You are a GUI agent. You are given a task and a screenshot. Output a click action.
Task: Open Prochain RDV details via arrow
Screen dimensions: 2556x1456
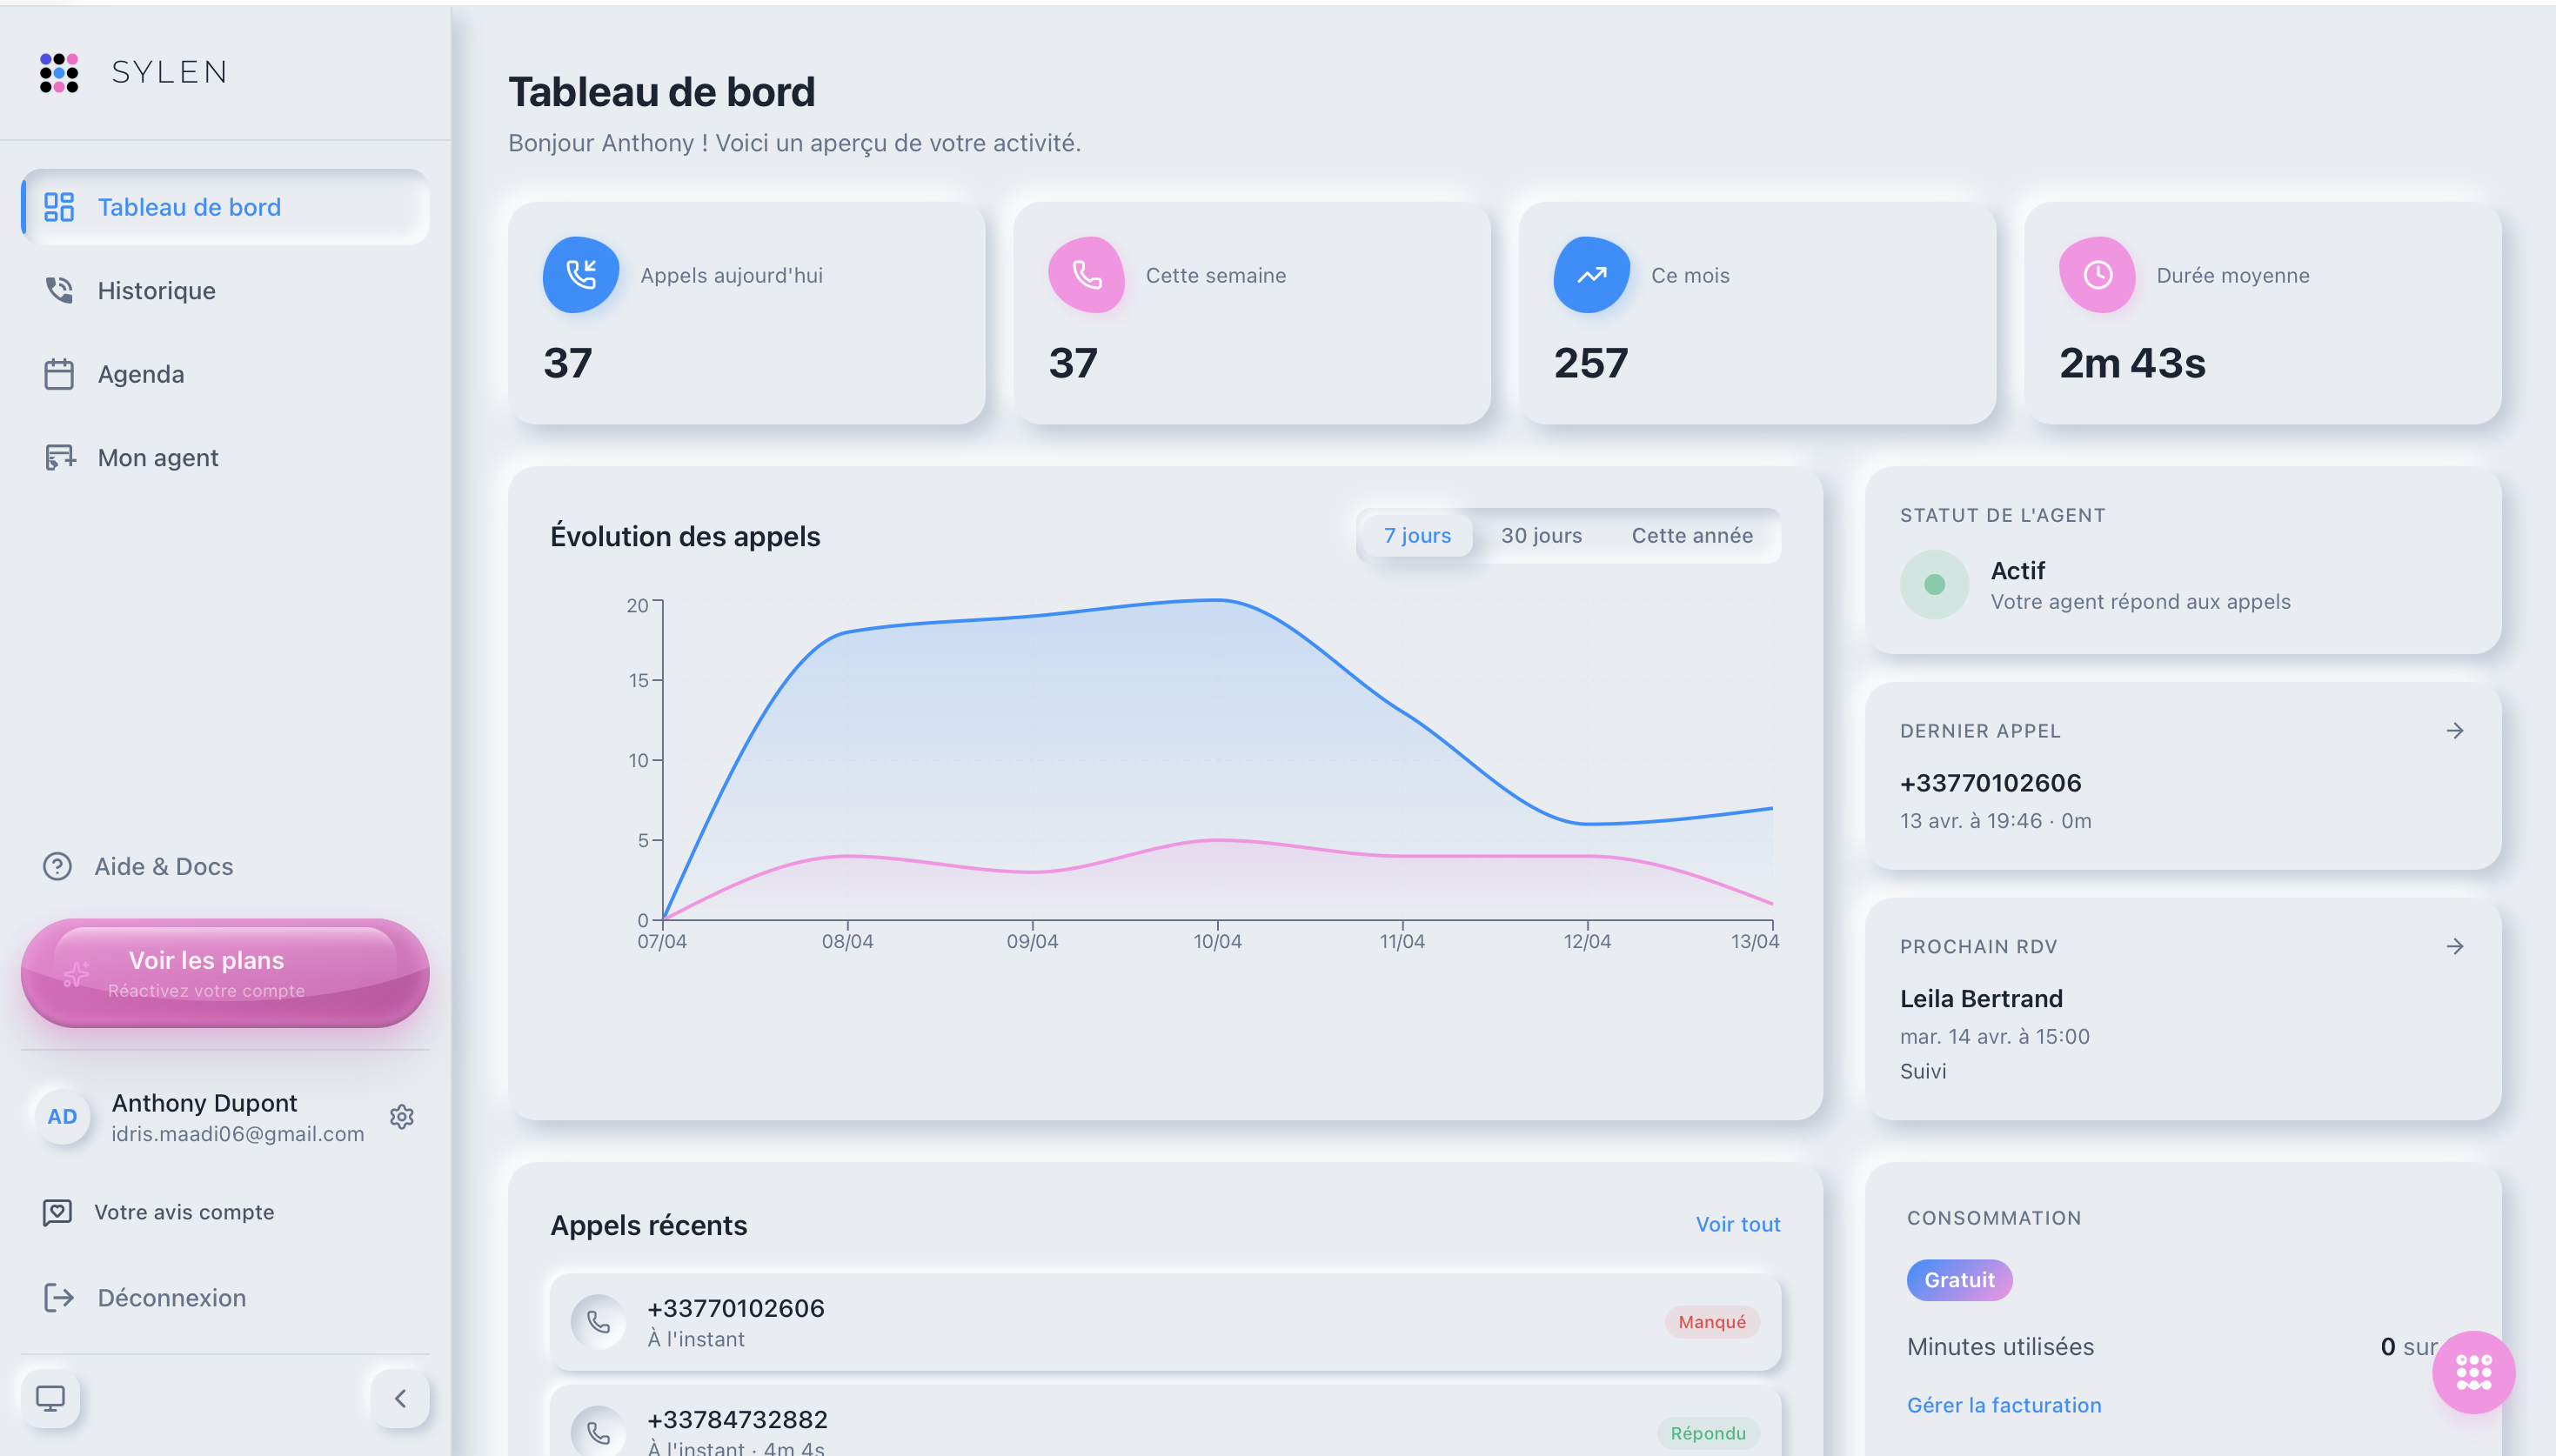(2454, 946)
